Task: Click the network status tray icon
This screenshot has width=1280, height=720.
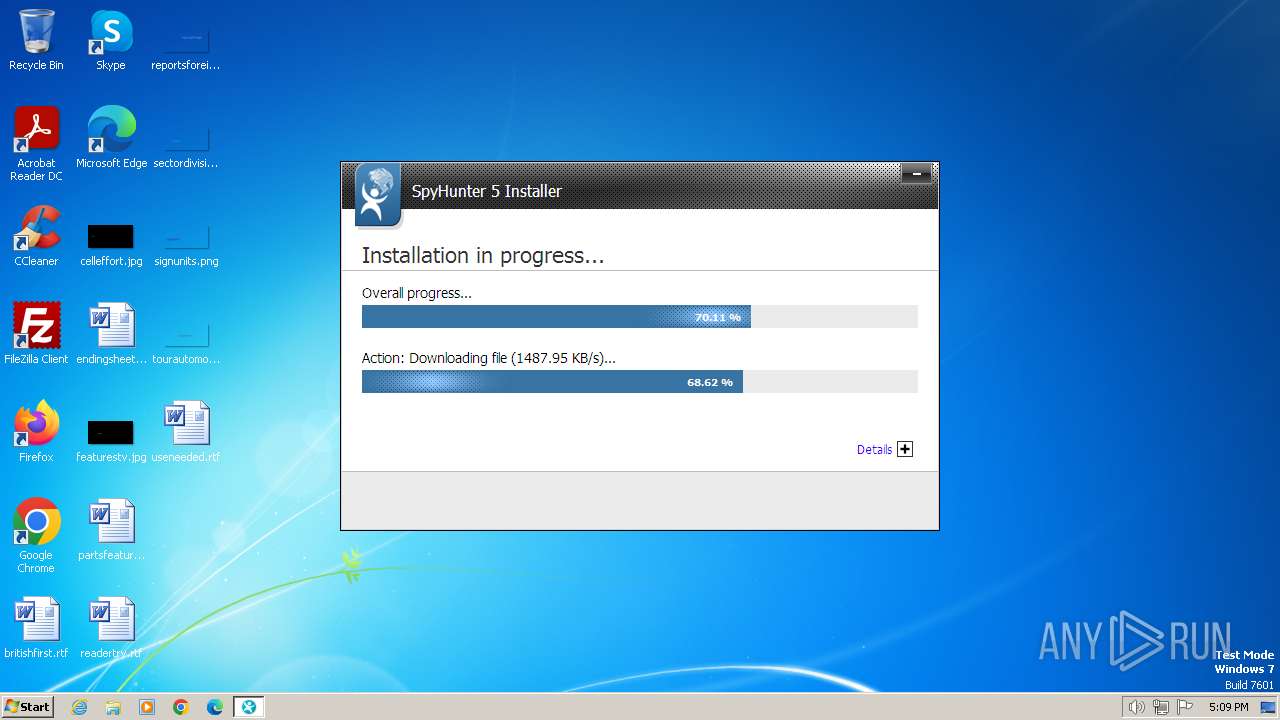Action: click(x=1161, y=707)
